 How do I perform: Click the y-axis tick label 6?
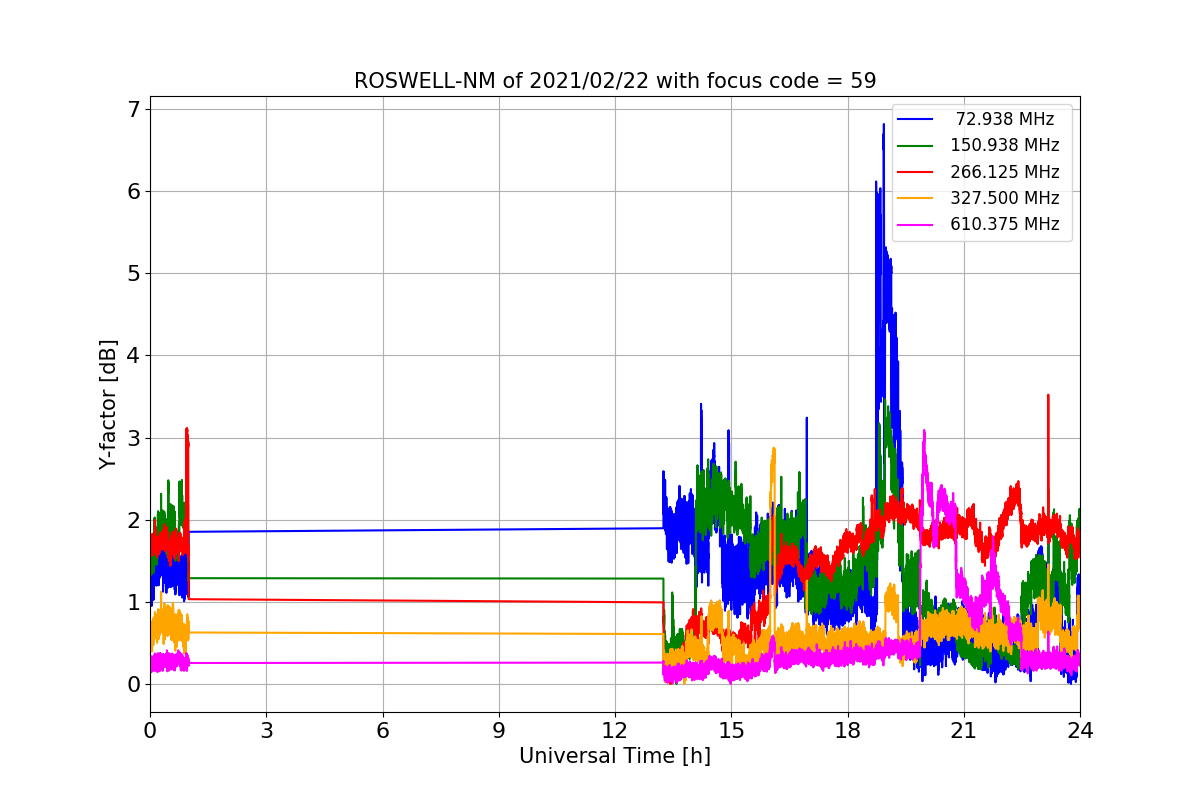134,191
